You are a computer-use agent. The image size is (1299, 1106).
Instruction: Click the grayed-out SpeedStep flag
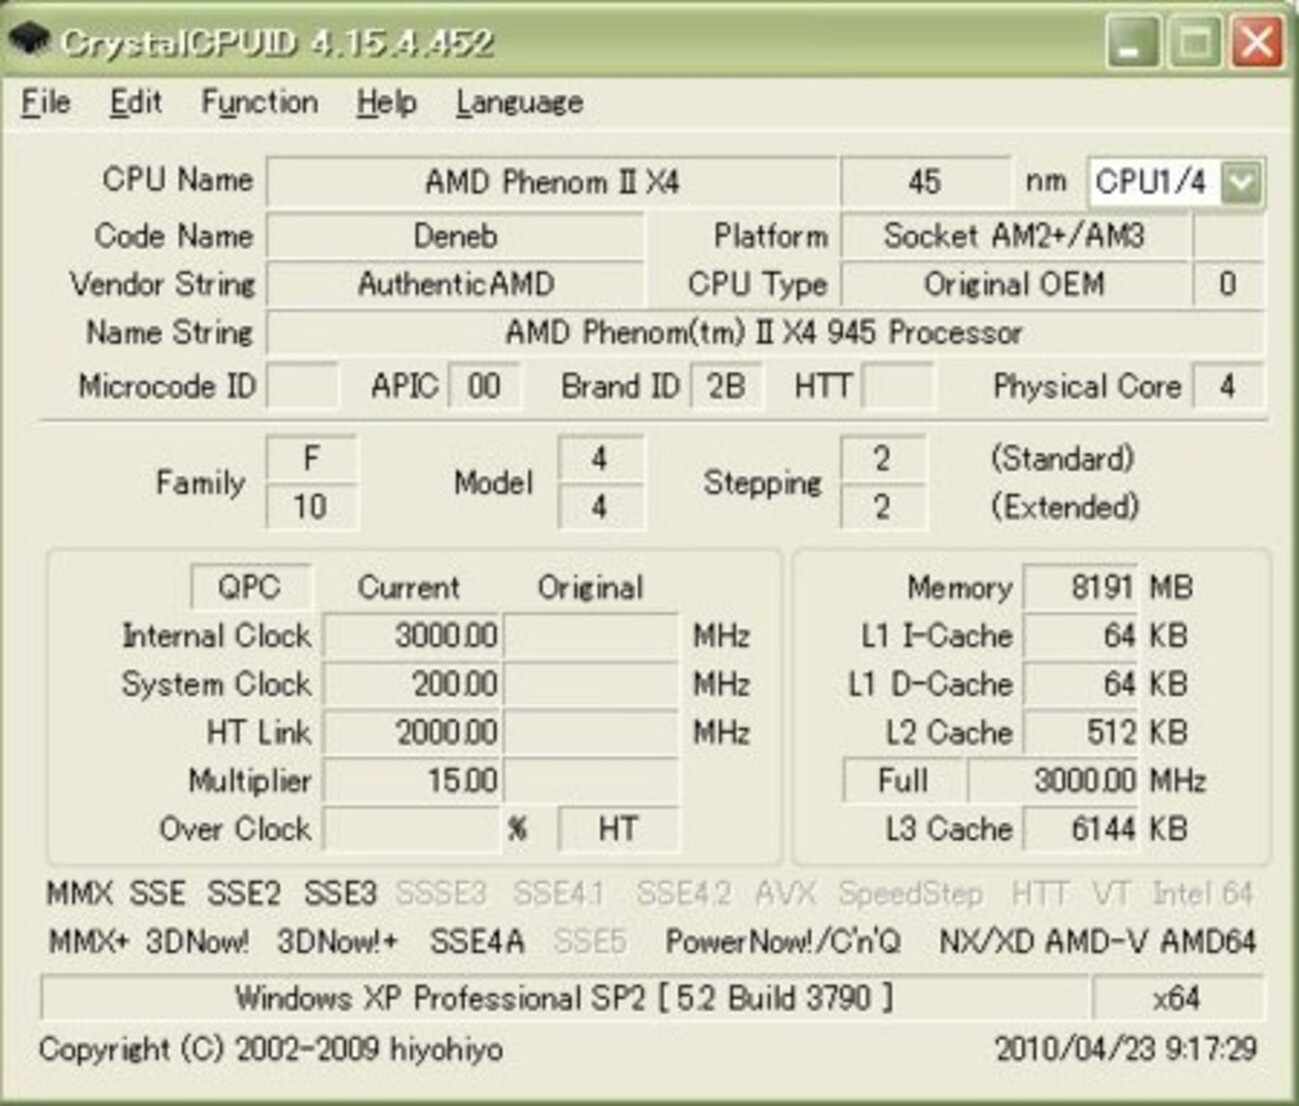point(910,893)
